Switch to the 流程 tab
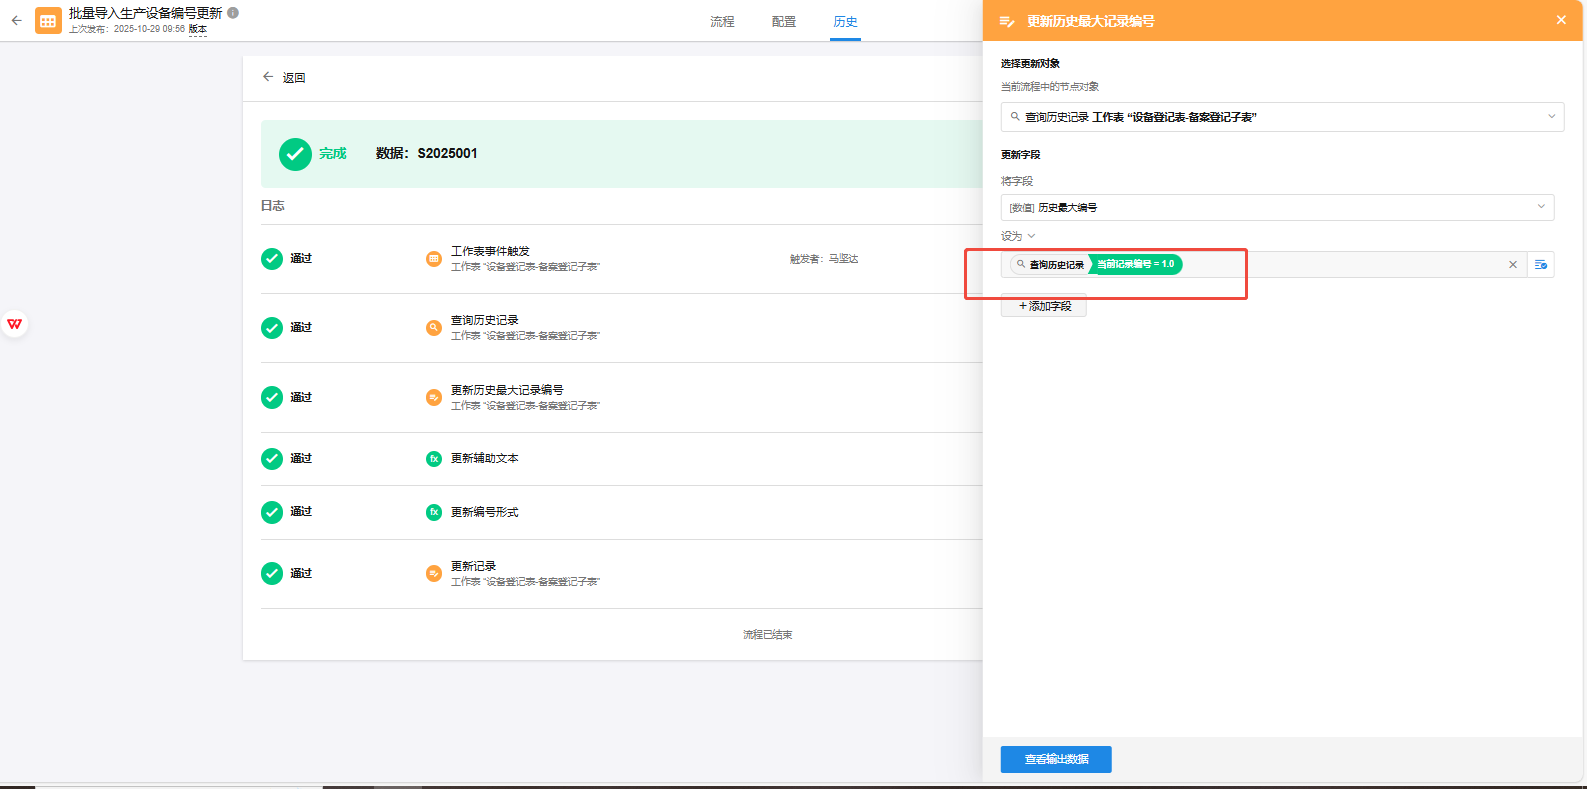 722,22
